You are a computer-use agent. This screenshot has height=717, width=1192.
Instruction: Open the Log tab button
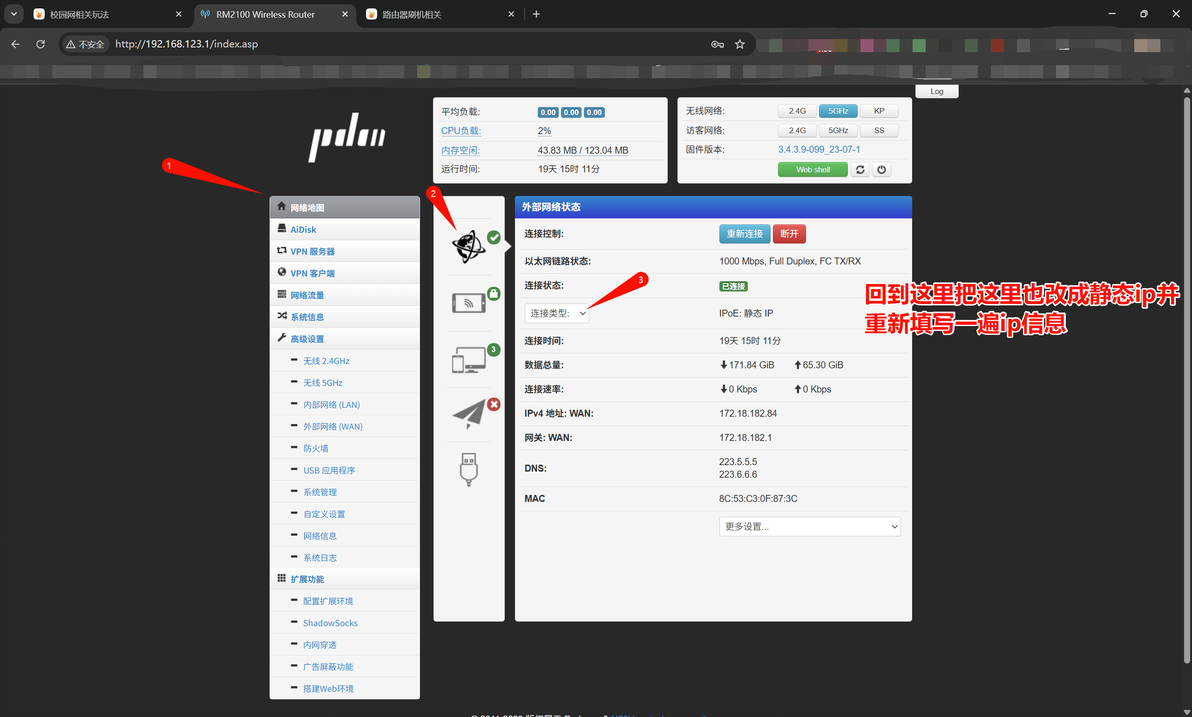click(937, 91)
